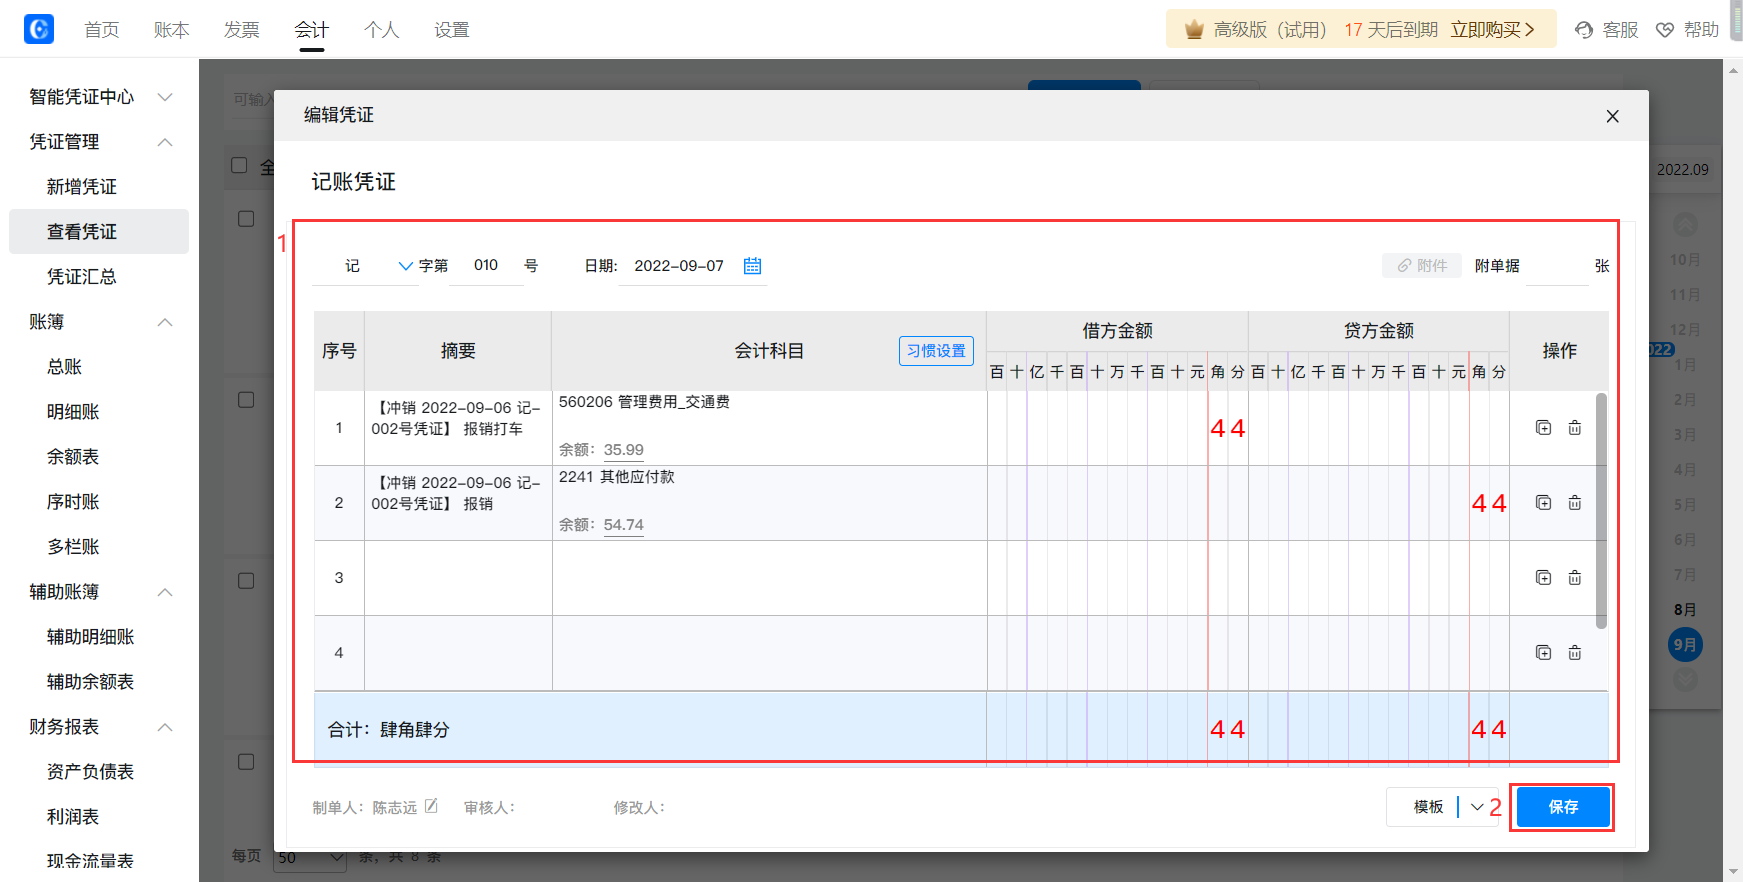
Task: Open the calendar date picker icon
Action: coord(753,265)
